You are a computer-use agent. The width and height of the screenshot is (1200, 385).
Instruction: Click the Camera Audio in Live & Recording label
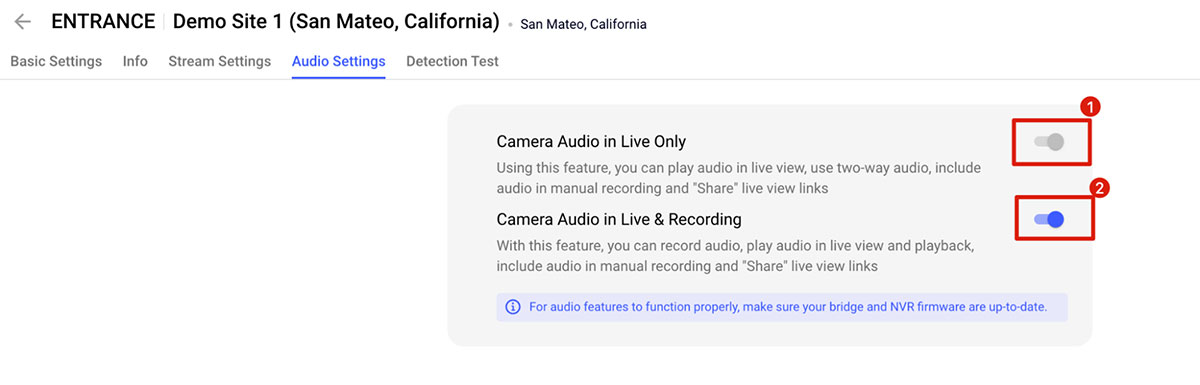[619, 218]
